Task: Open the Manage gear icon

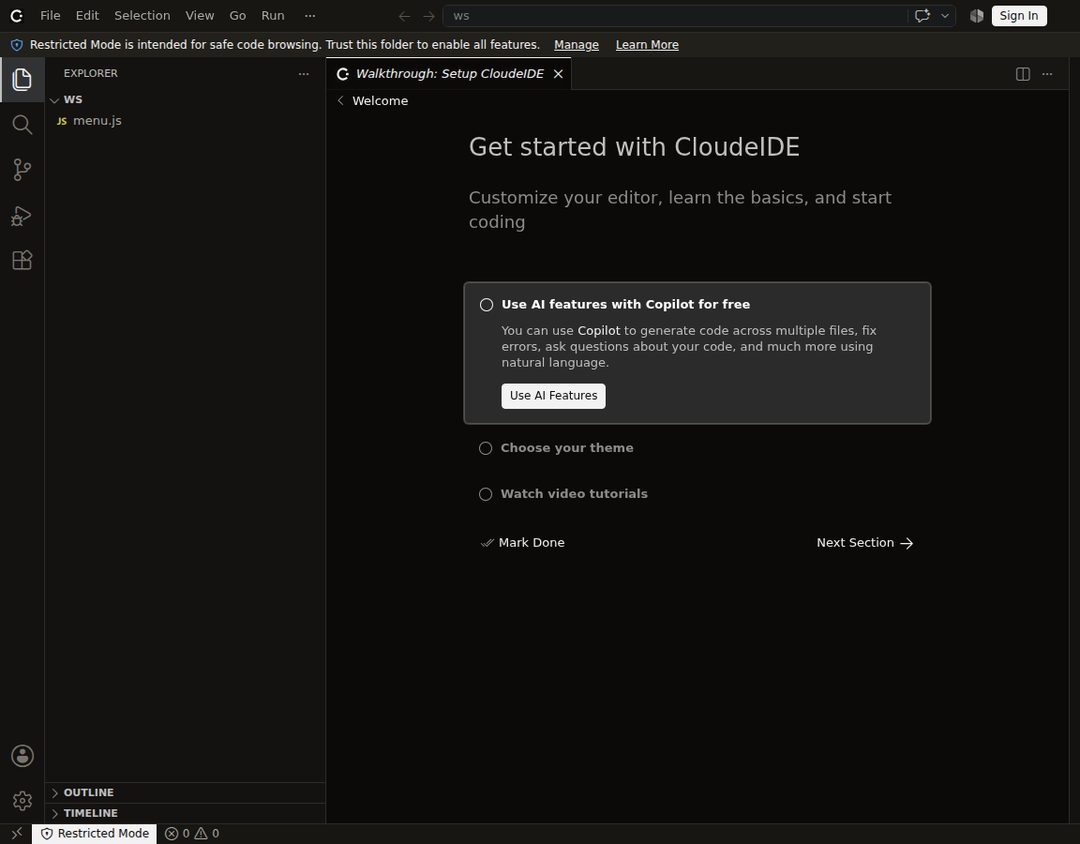Action: point(22,801)
